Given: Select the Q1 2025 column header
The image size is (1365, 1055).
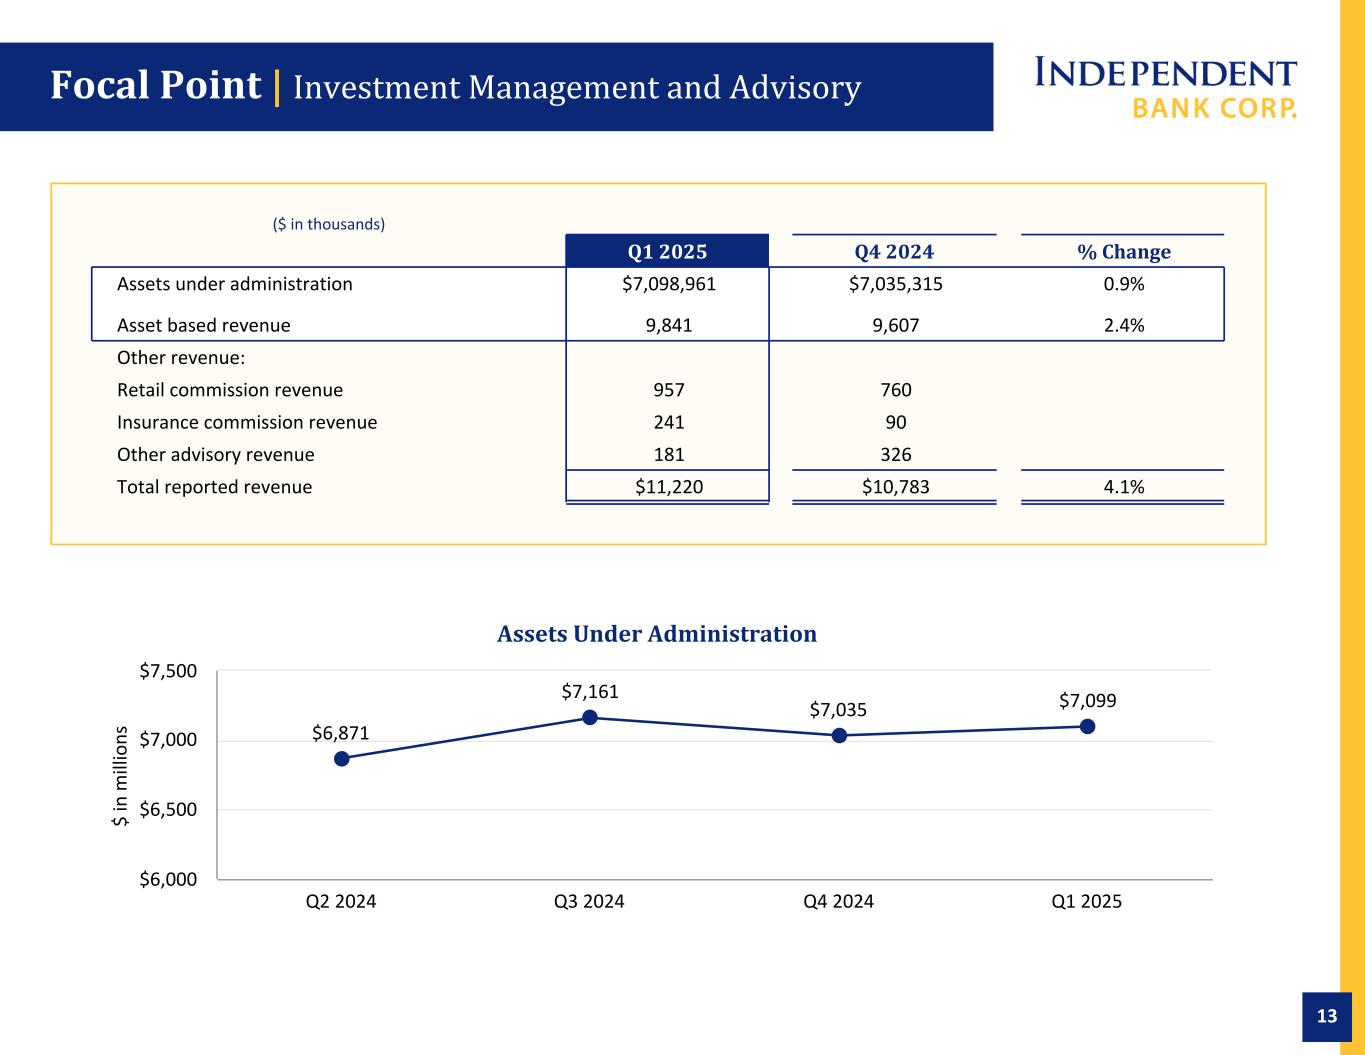Looking at the screenshot, I should click(667, 251).
